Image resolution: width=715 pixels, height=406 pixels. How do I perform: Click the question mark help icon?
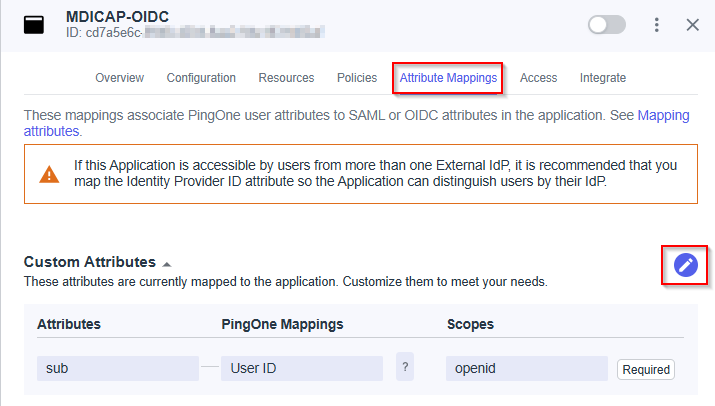pos(405,368)
